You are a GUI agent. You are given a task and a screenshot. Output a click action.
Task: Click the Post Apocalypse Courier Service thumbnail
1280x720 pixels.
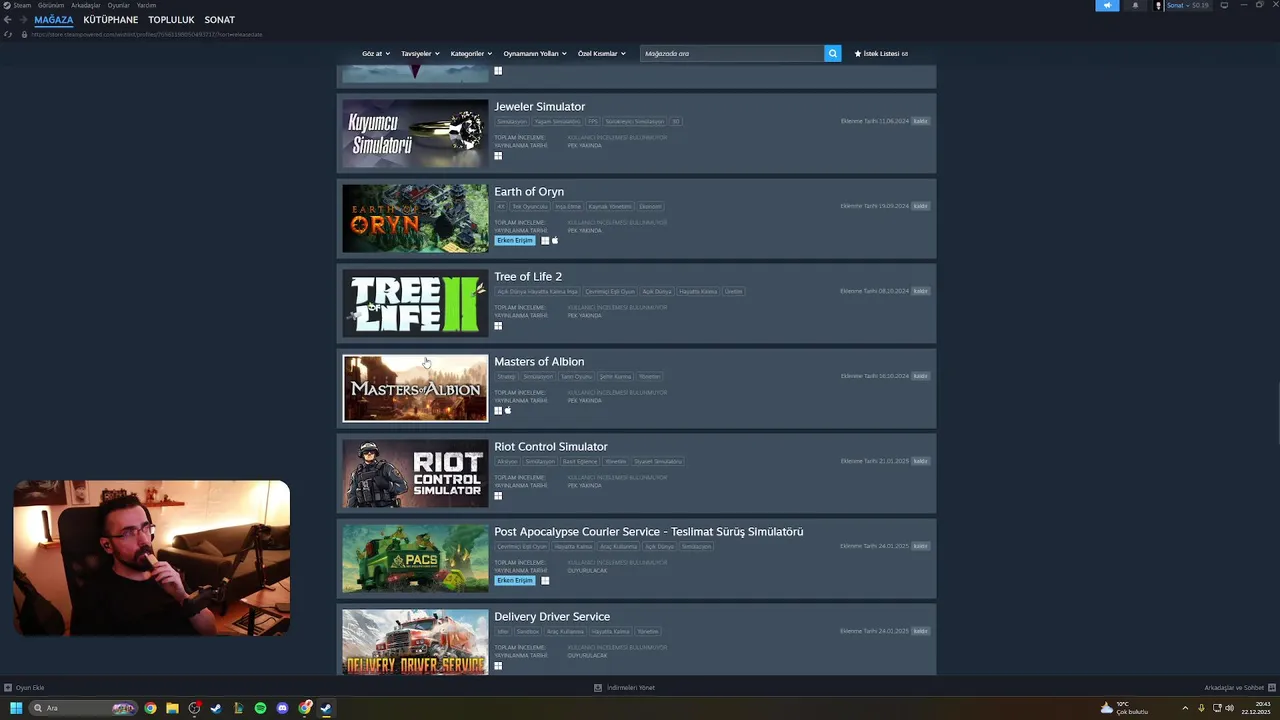[x=415, y=558]
